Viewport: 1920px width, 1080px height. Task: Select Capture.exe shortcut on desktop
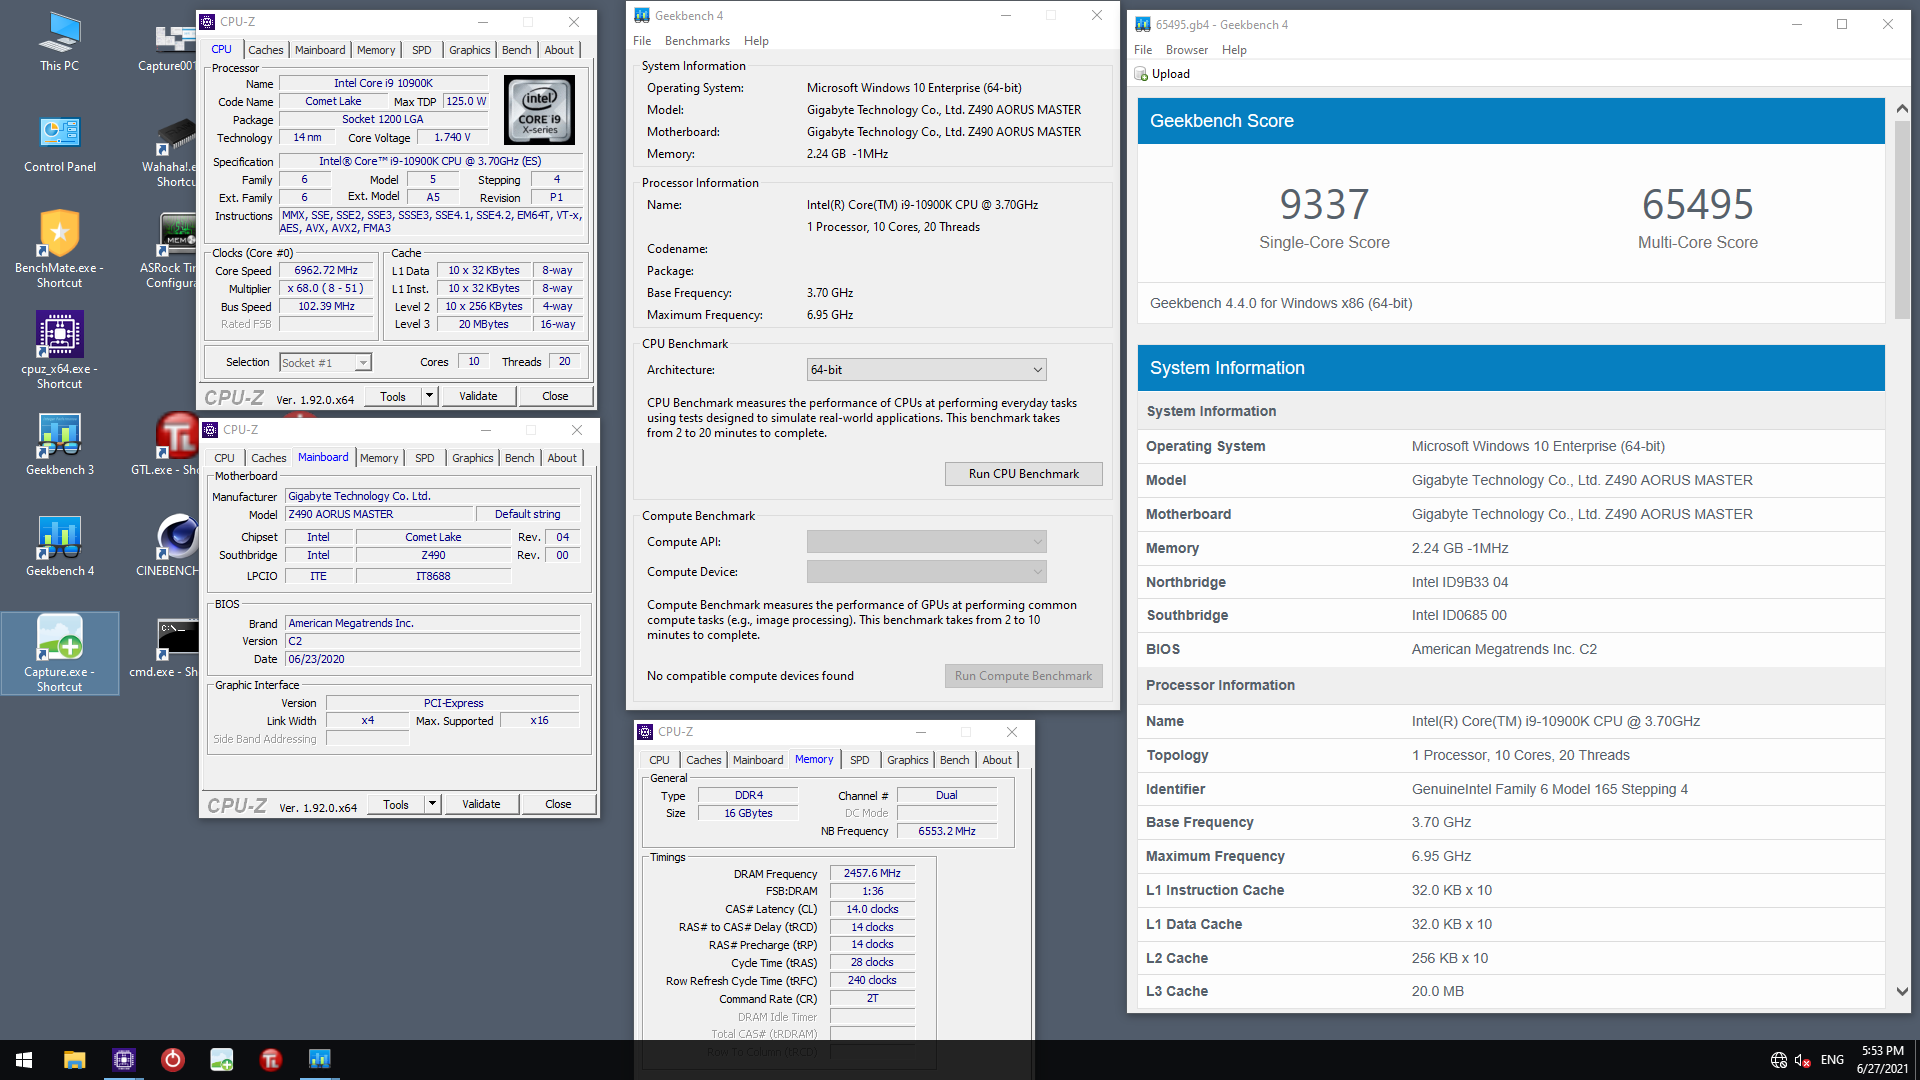point(59,653)
